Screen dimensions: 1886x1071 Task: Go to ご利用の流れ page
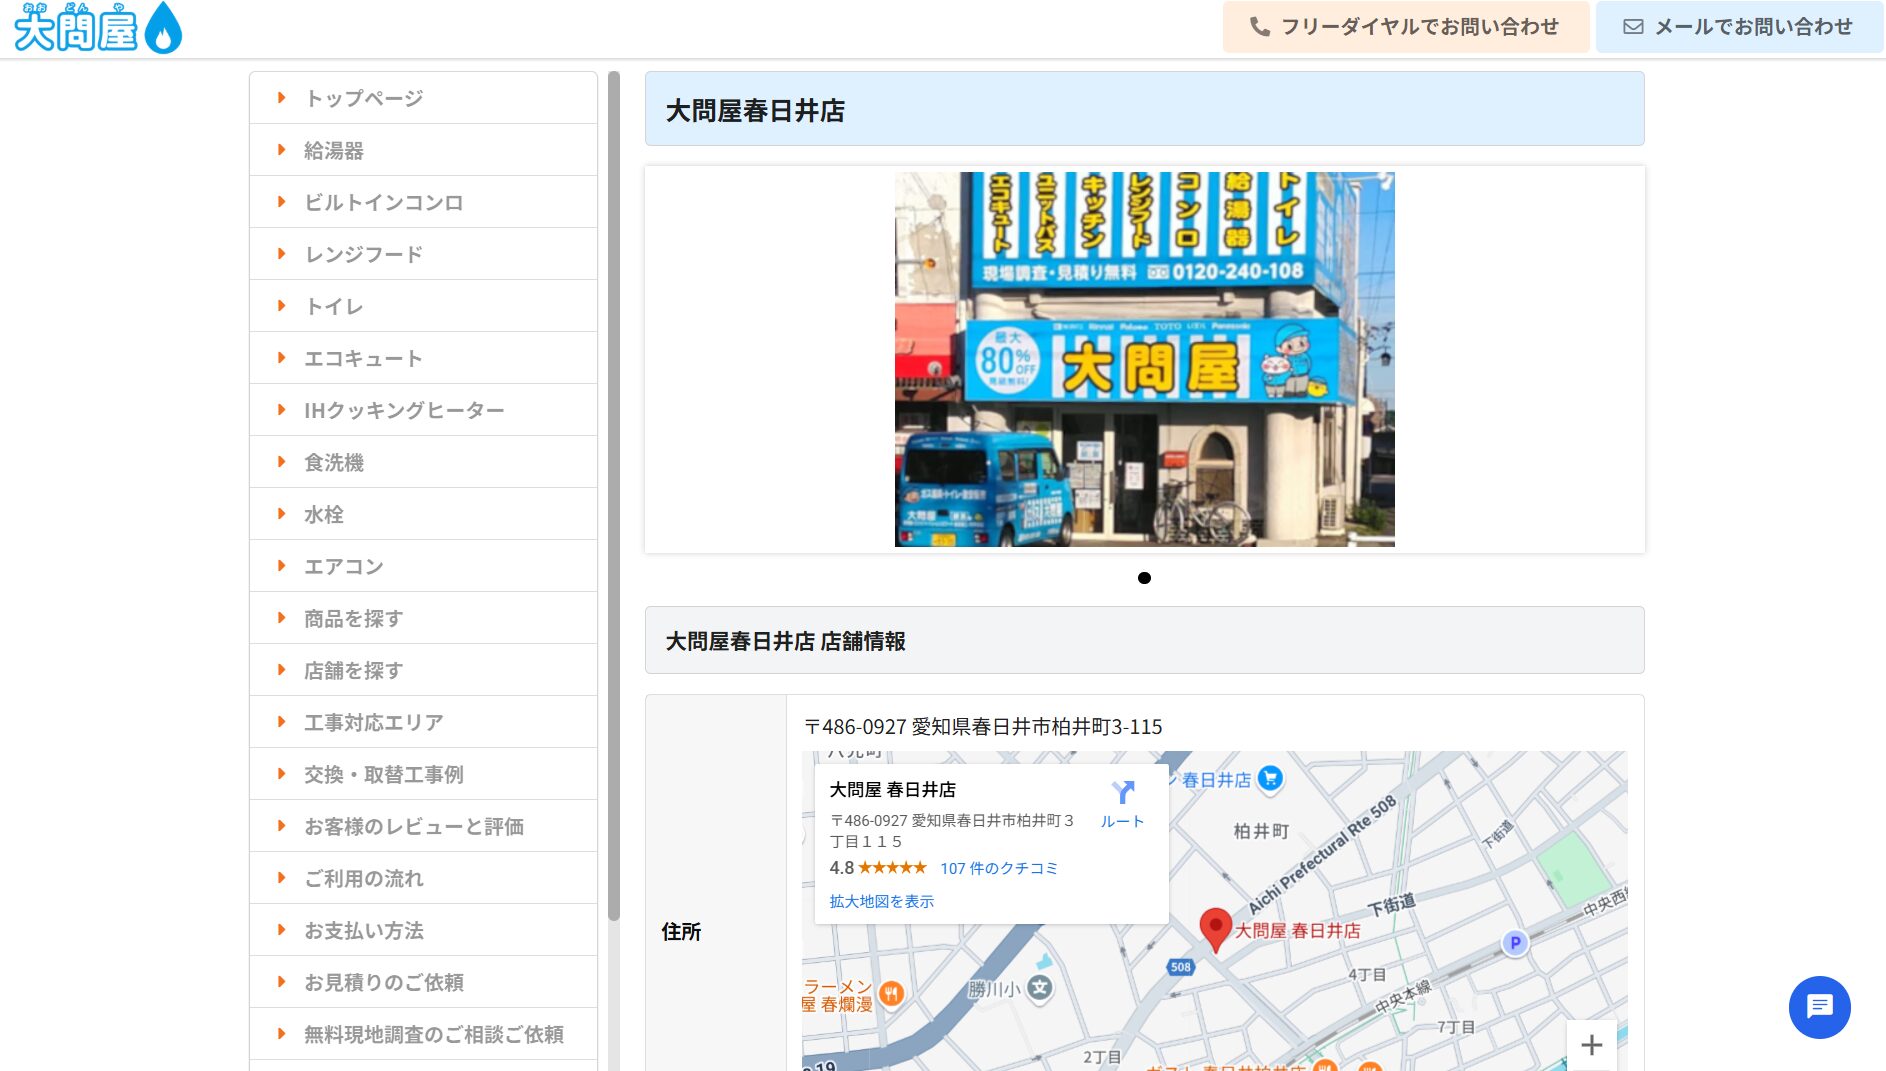[x=423, y=878]
